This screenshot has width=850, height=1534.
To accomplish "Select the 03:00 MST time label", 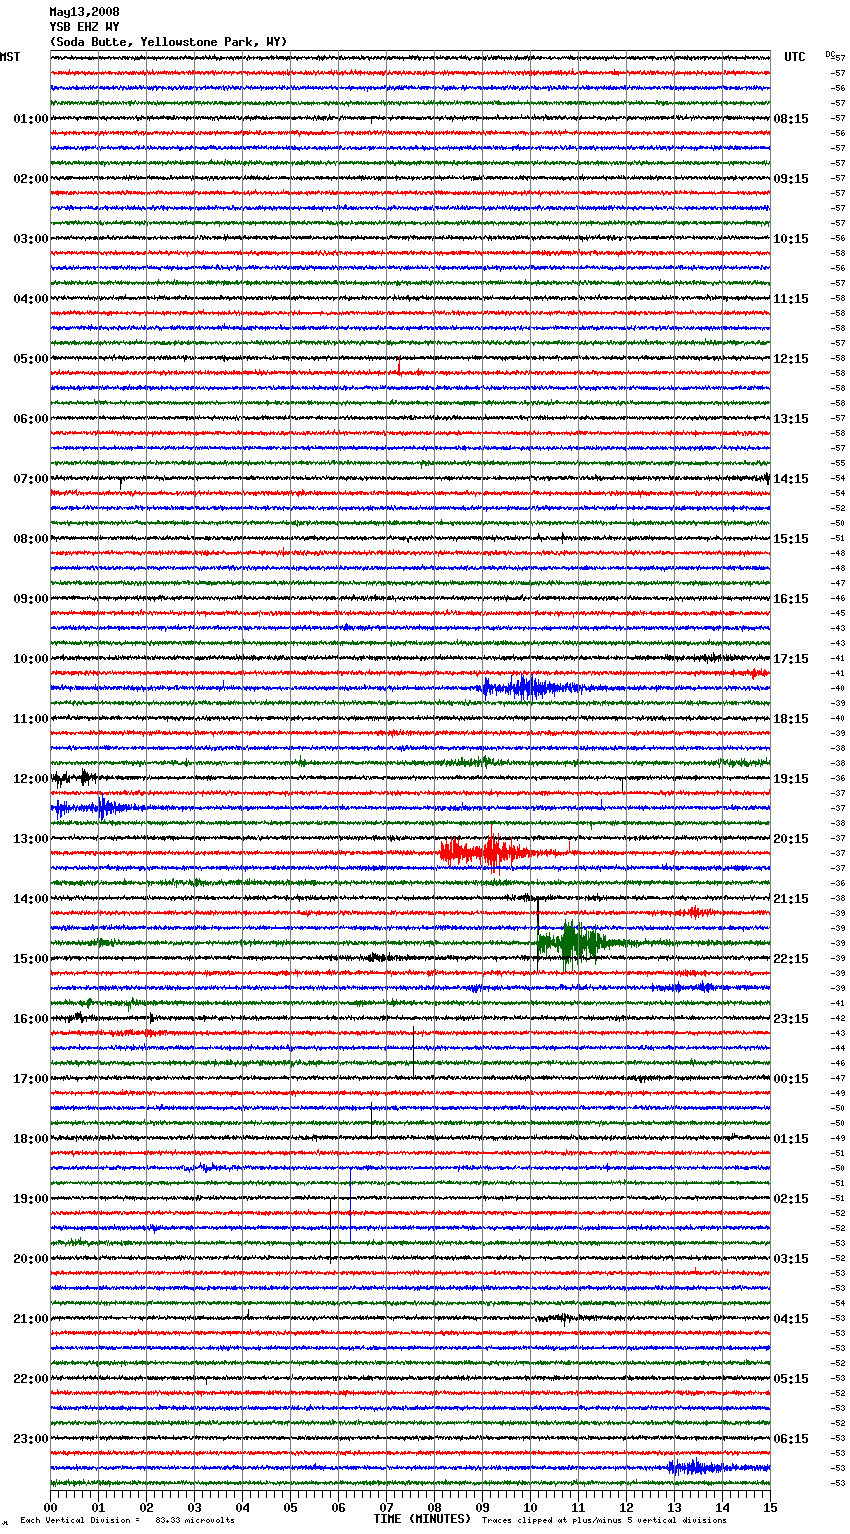I will [30, 239].
